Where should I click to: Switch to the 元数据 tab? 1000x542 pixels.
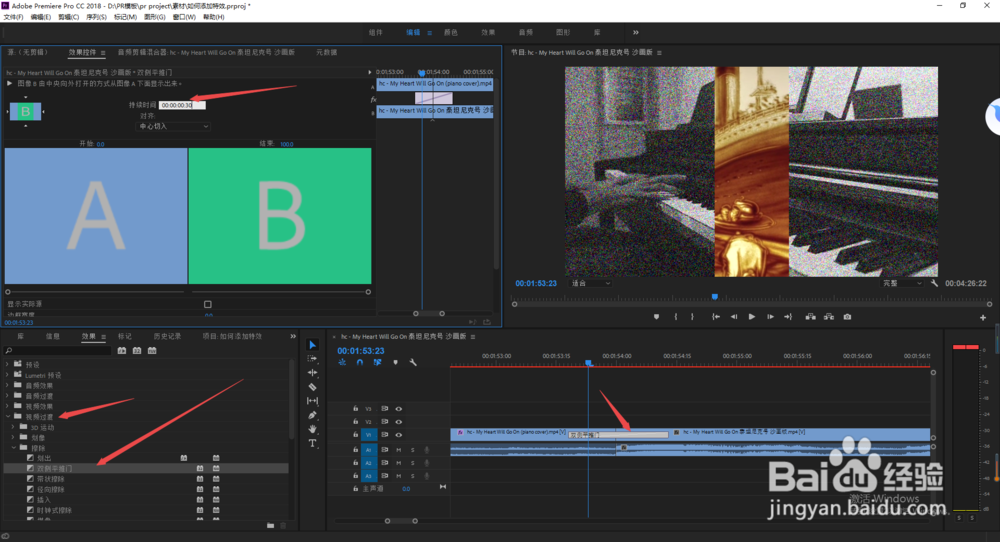327,52
